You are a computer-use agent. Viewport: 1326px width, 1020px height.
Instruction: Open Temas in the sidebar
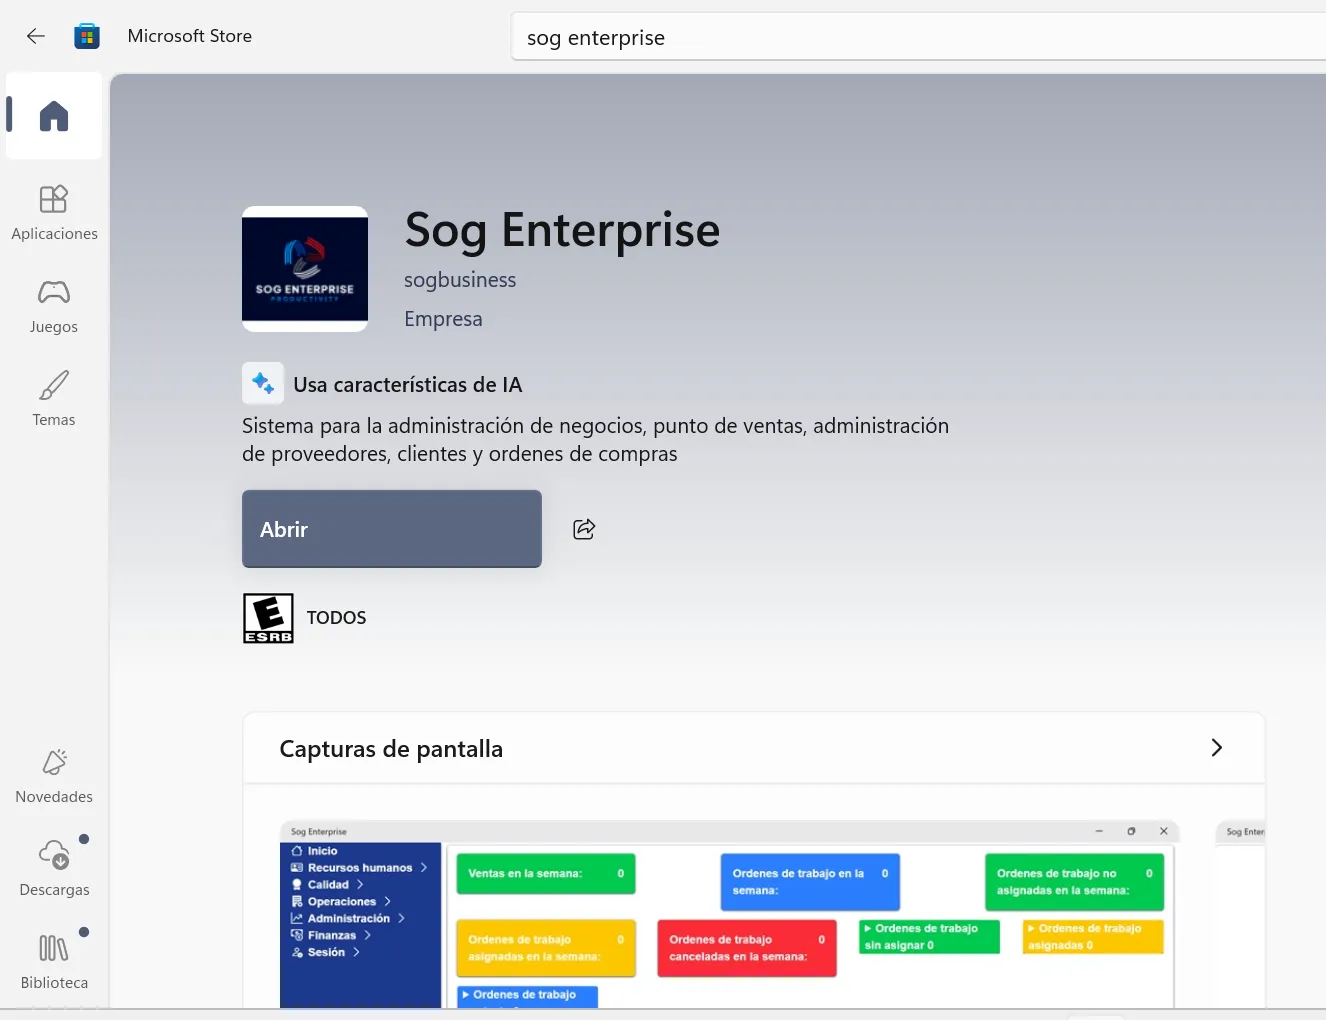coord(54,399)
